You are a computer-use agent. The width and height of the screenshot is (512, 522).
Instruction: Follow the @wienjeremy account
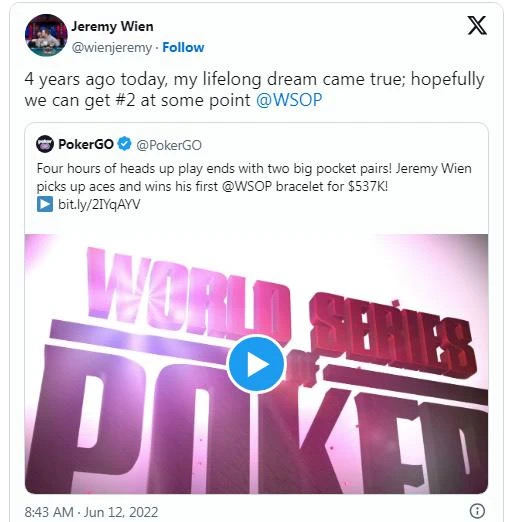point(183,47)
